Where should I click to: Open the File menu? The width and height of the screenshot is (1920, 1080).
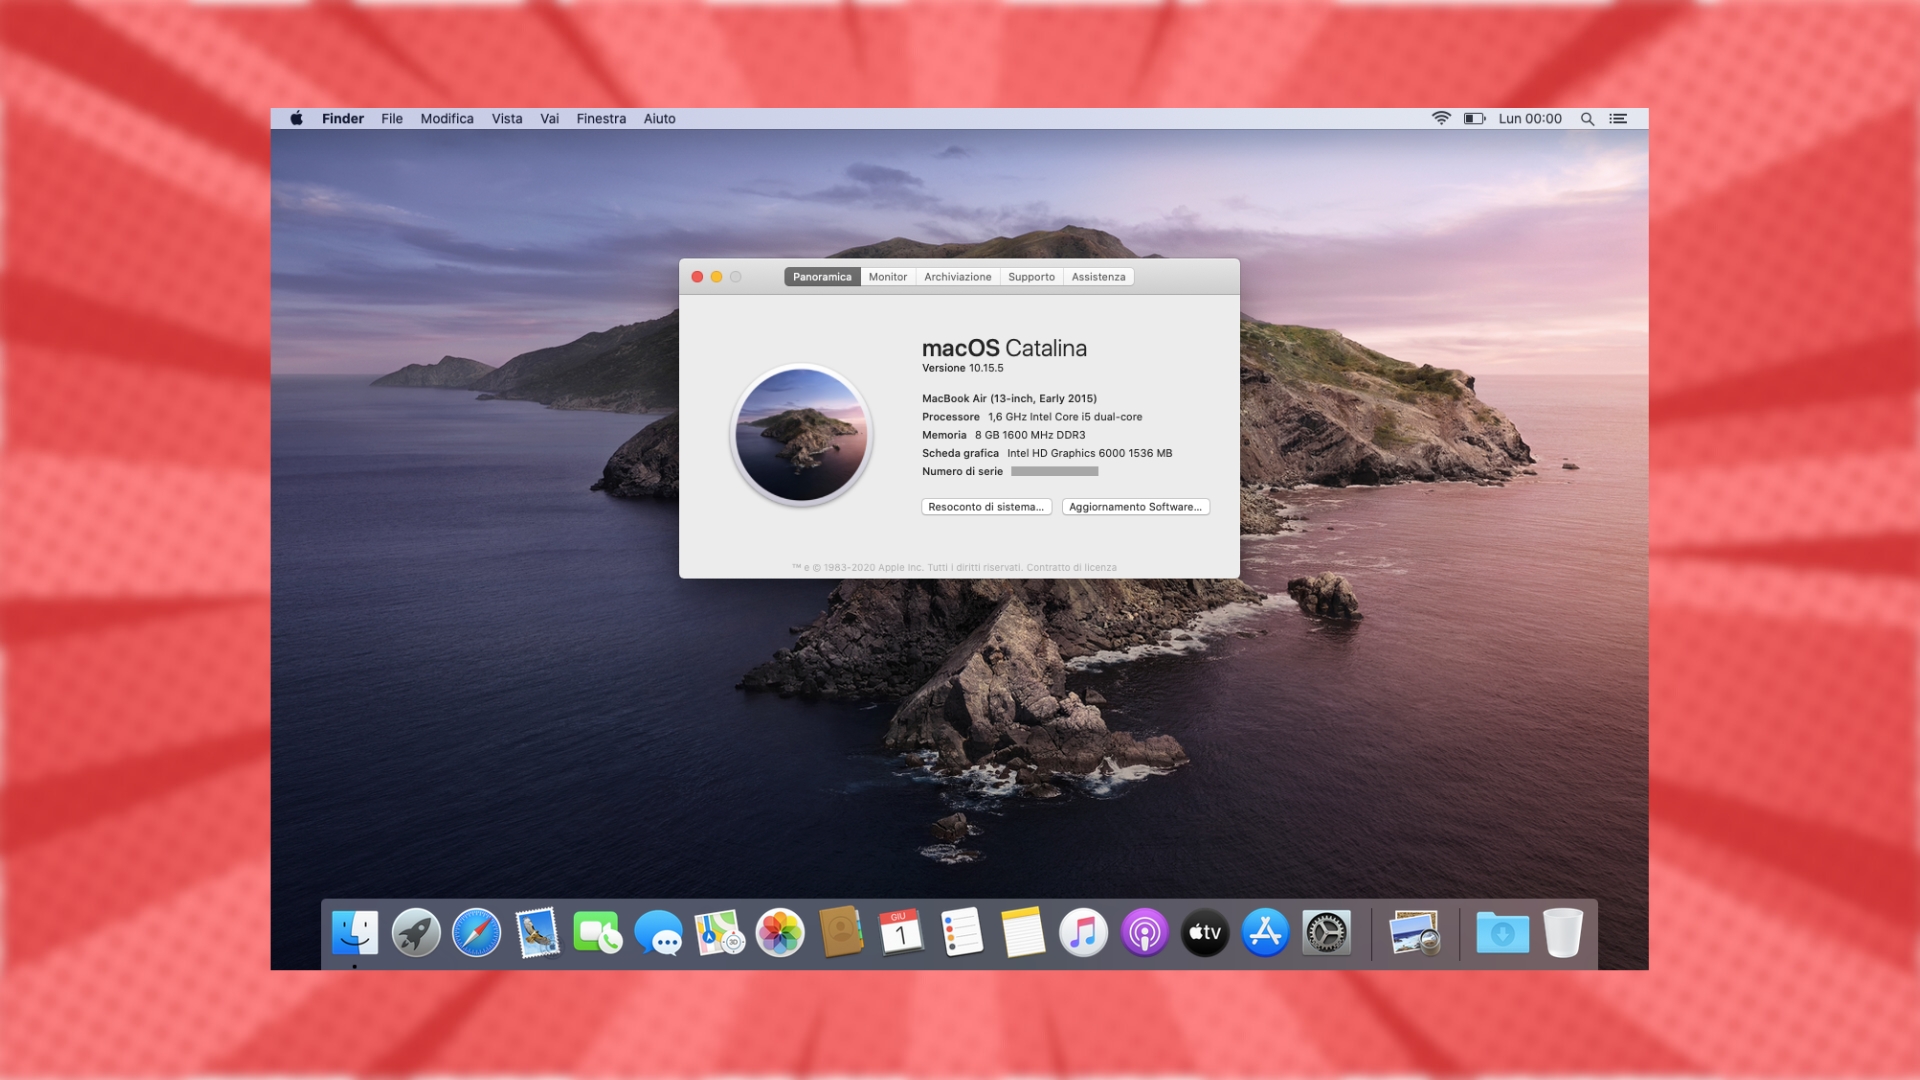click(392, 118)
